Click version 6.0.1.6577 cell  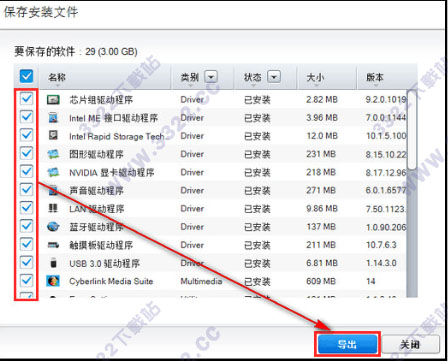[x=386, y=190]
